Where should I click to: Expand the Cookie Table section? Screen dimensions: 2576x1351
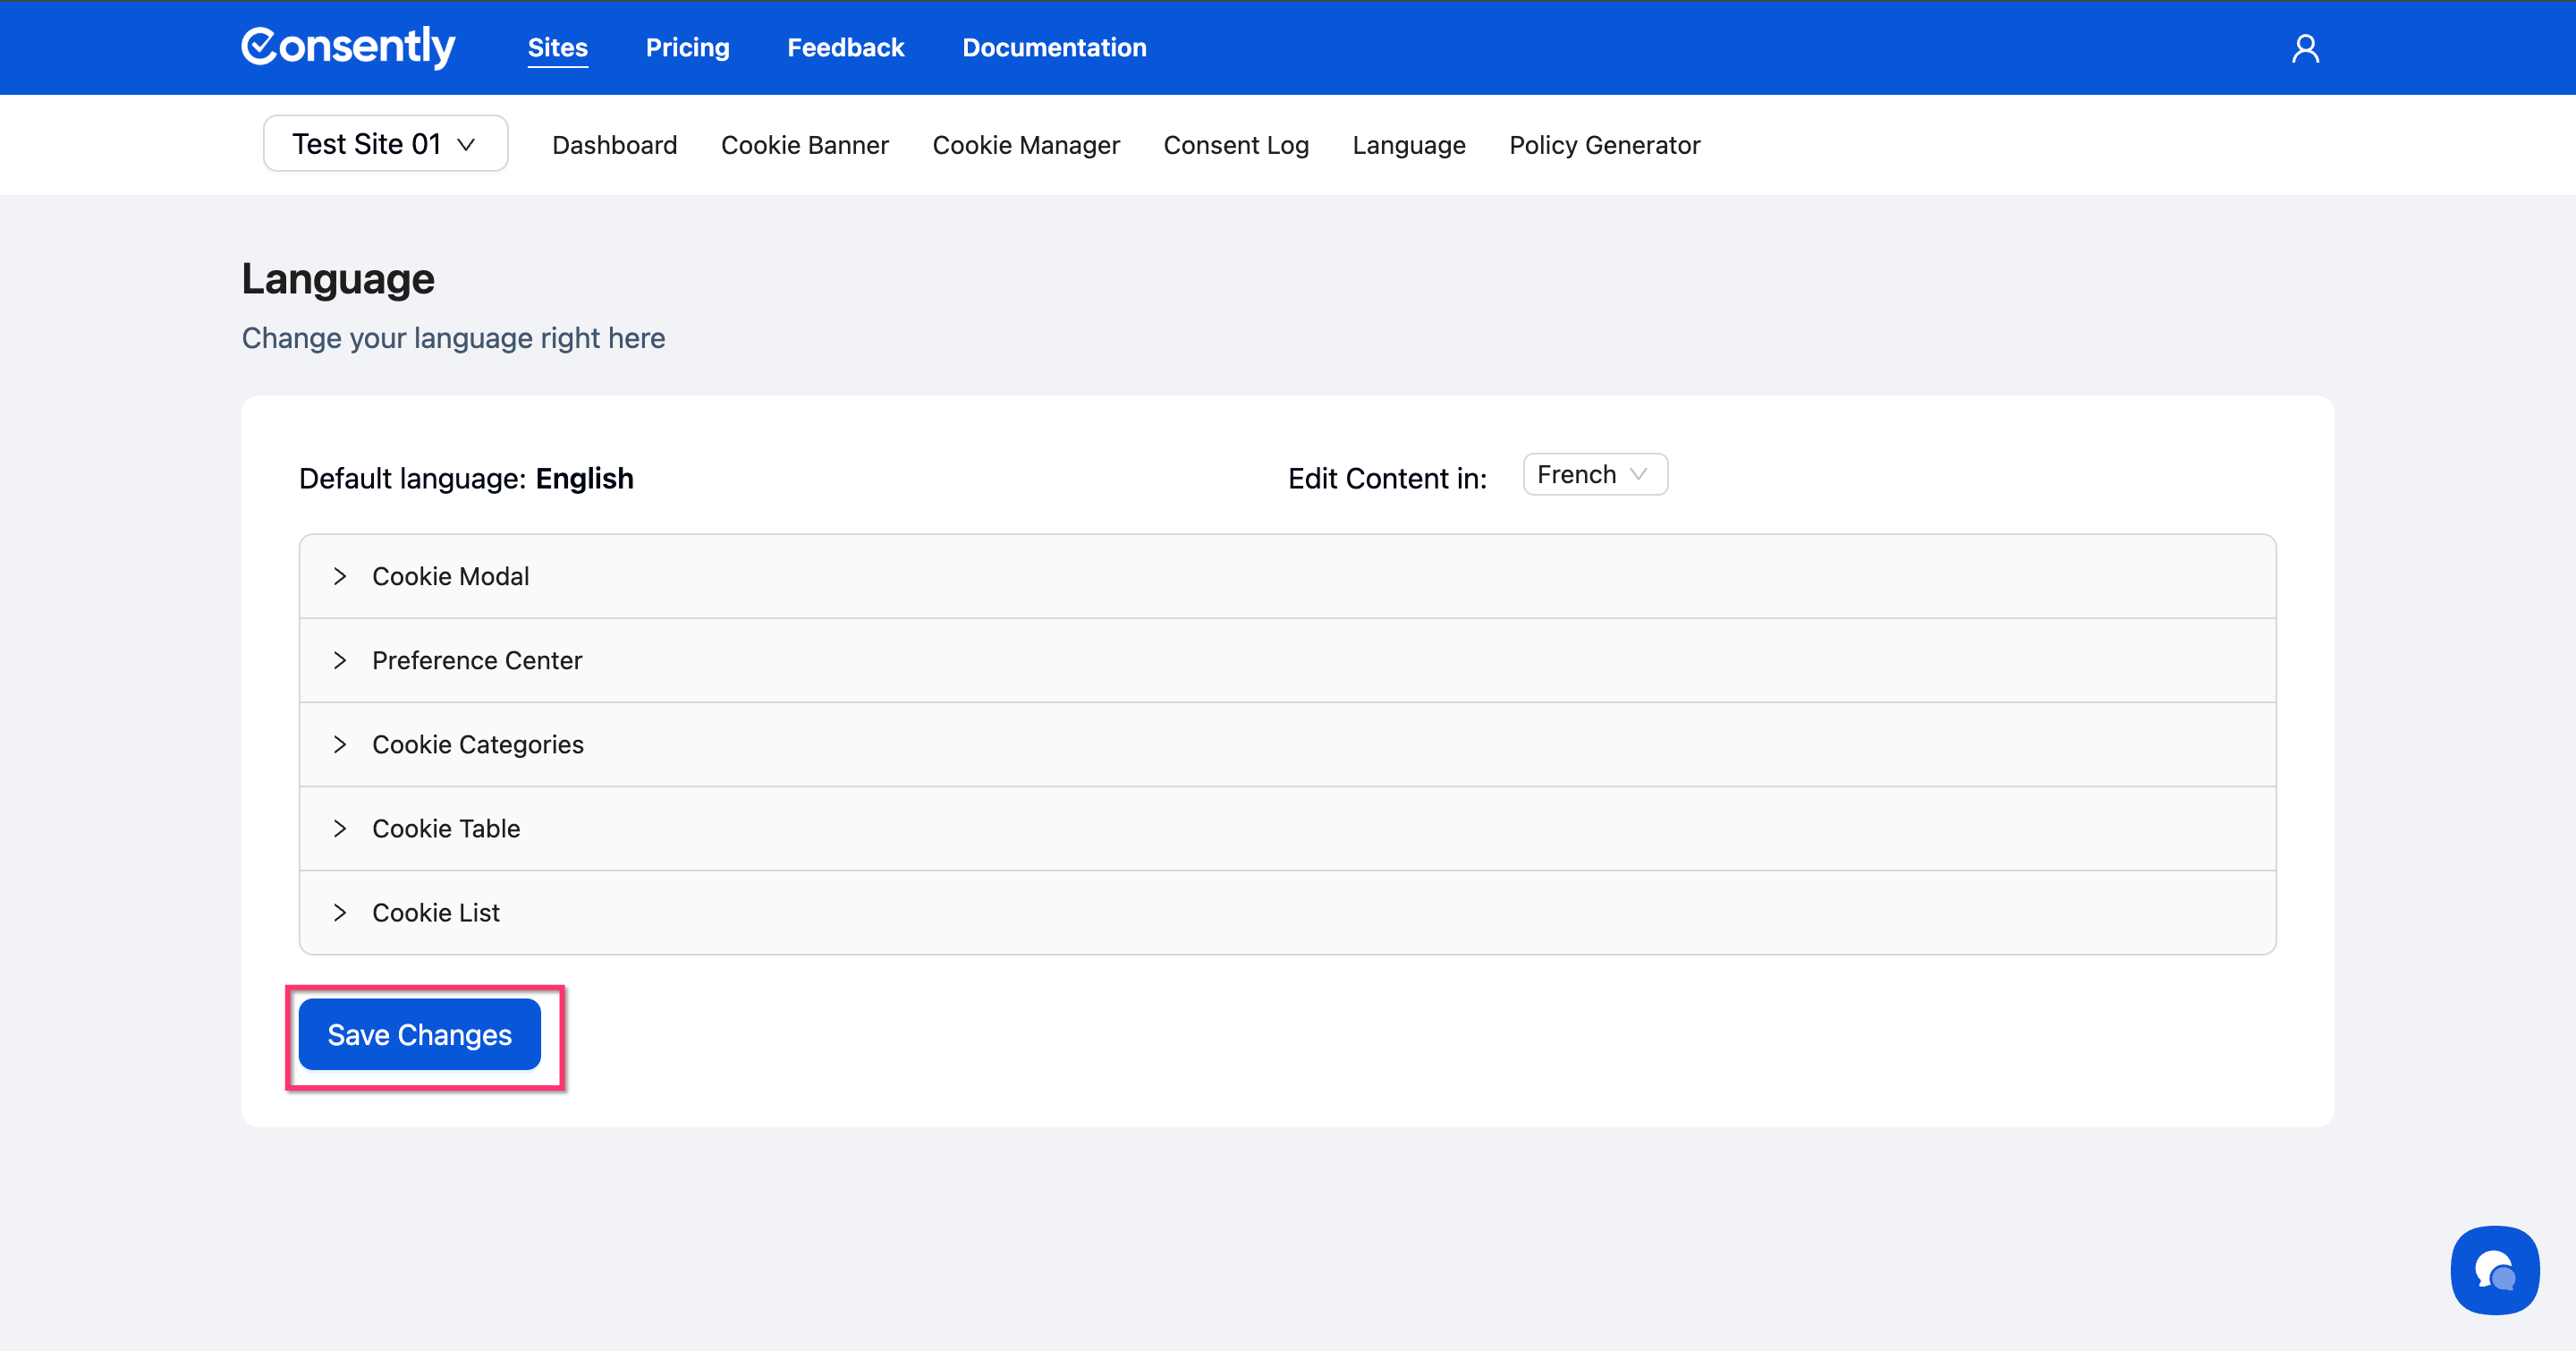click(445, 828)
